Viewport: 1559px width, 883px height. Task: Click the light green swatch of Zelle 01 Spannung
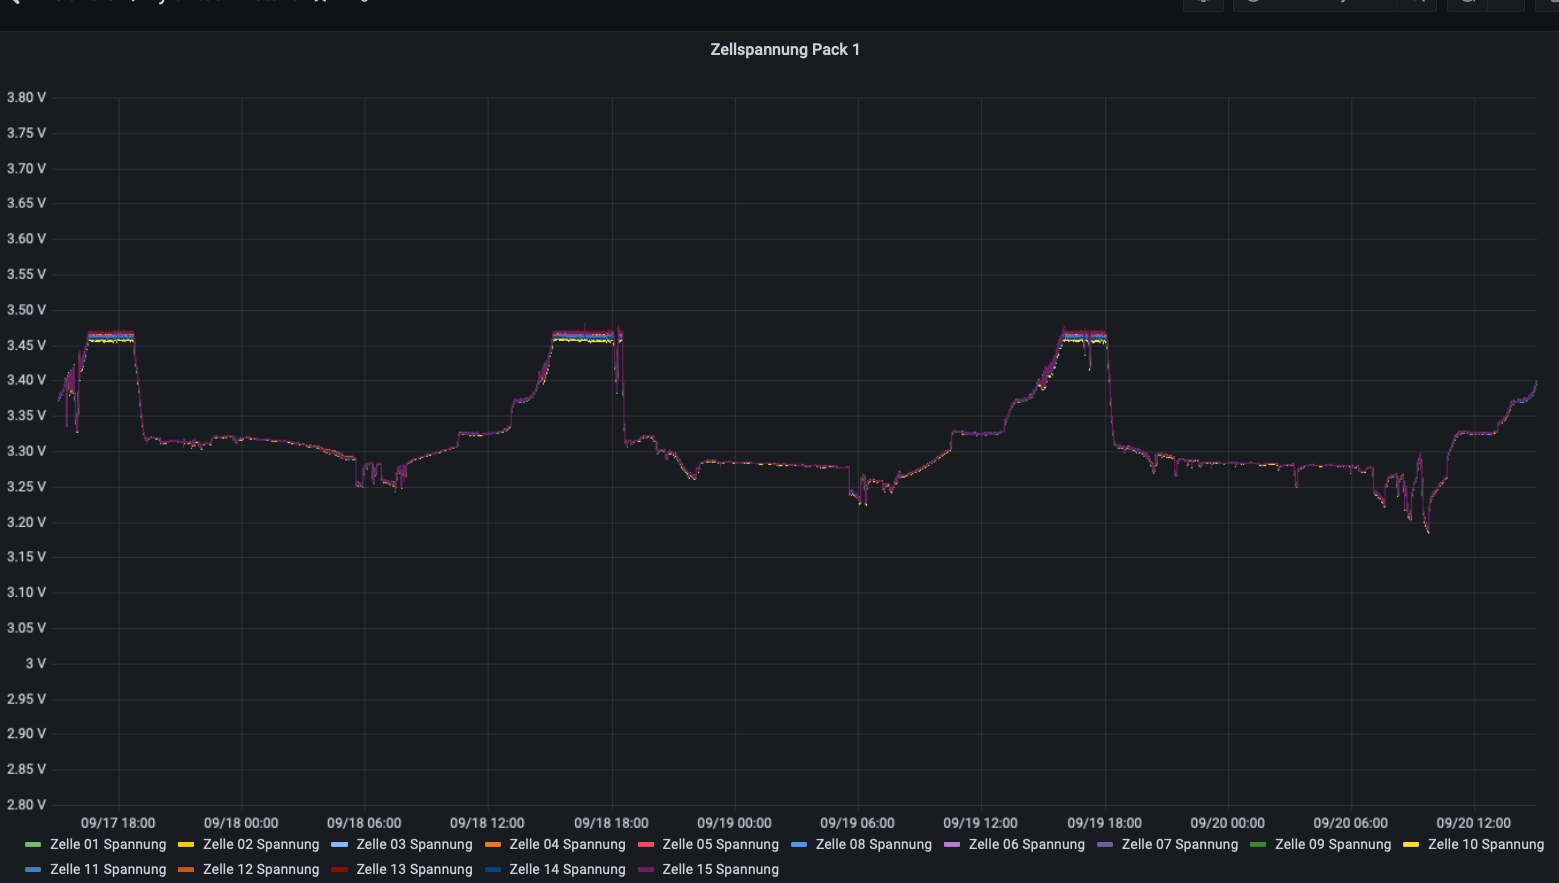click(33, 845)
